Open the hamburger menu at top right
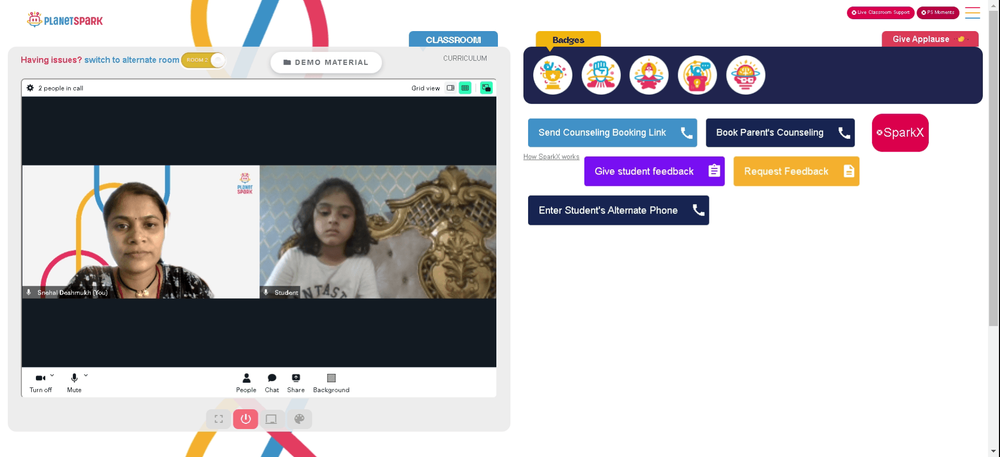This screenshot has height=457, width=1000. pos(973,13)
